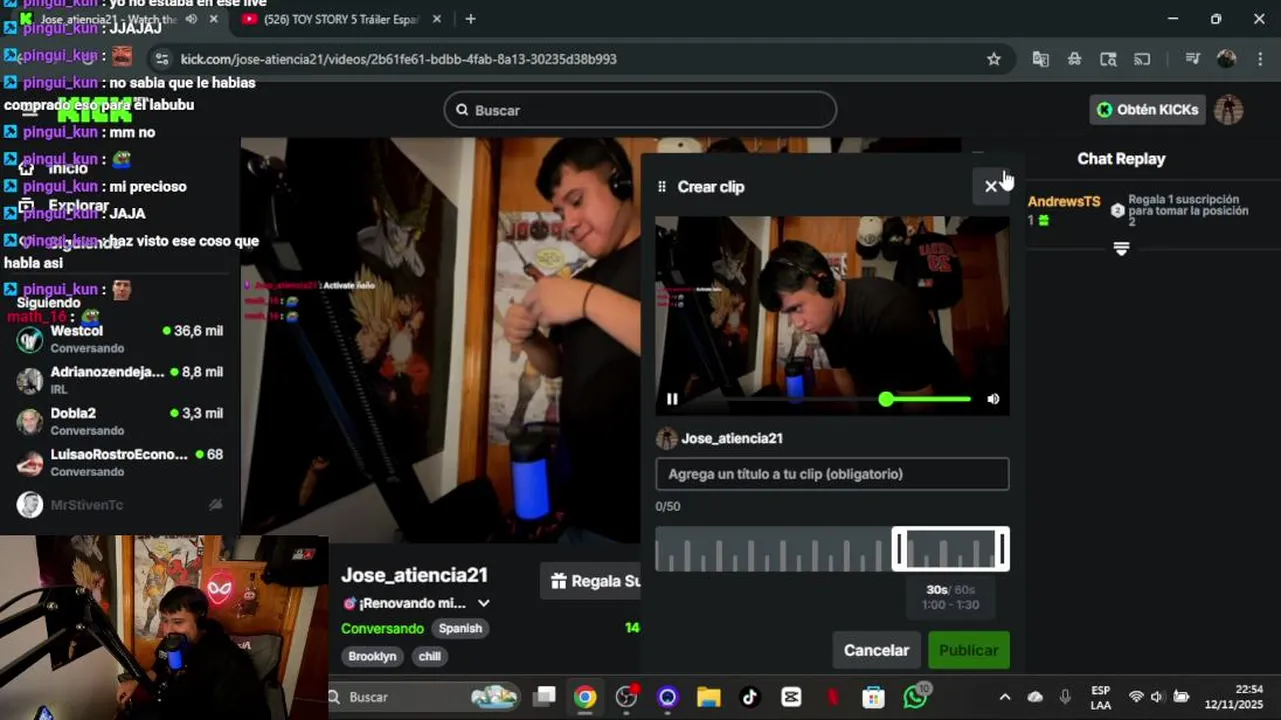Viewport: 1281px width, 720px height.
Task: Open the Dobla2 channel in sidebar
Action: [120, 421]
